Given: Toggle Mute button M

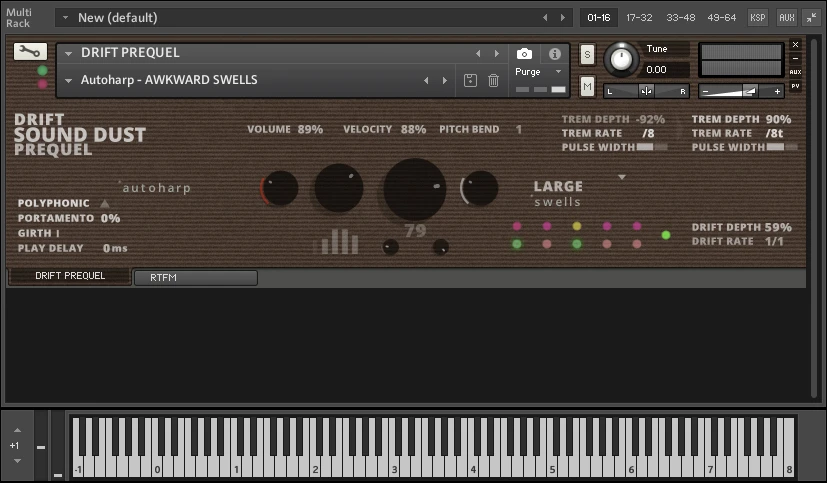Looking at the screenshot, I should click(587, 86).
